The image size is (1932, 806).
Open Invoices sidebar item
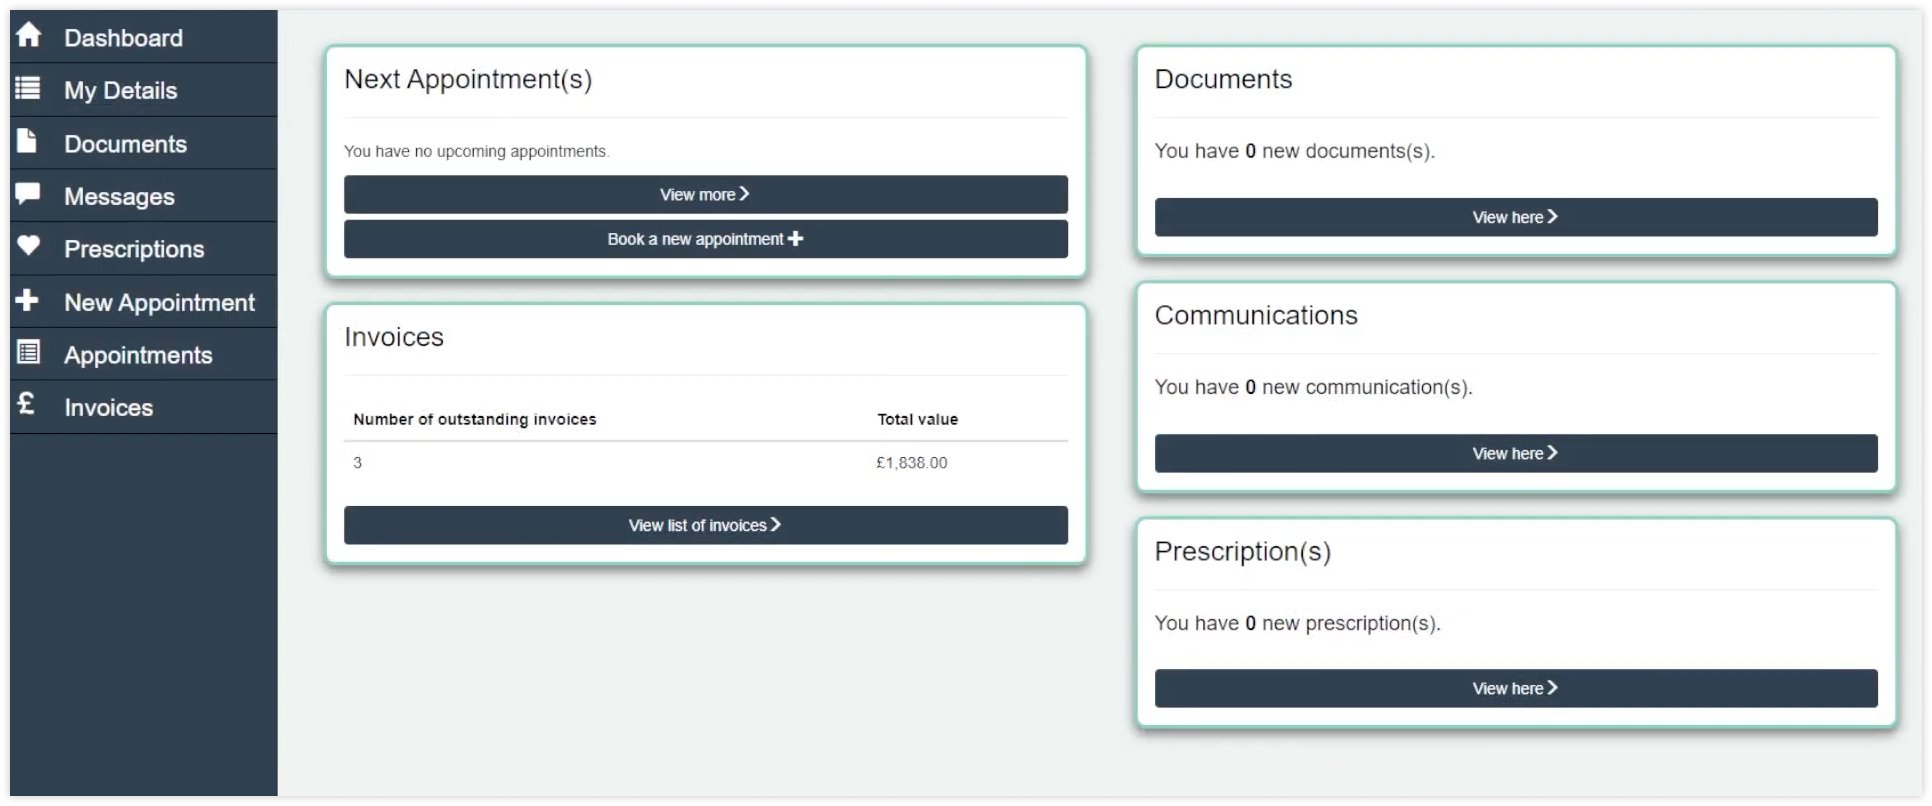pos(144,407)
